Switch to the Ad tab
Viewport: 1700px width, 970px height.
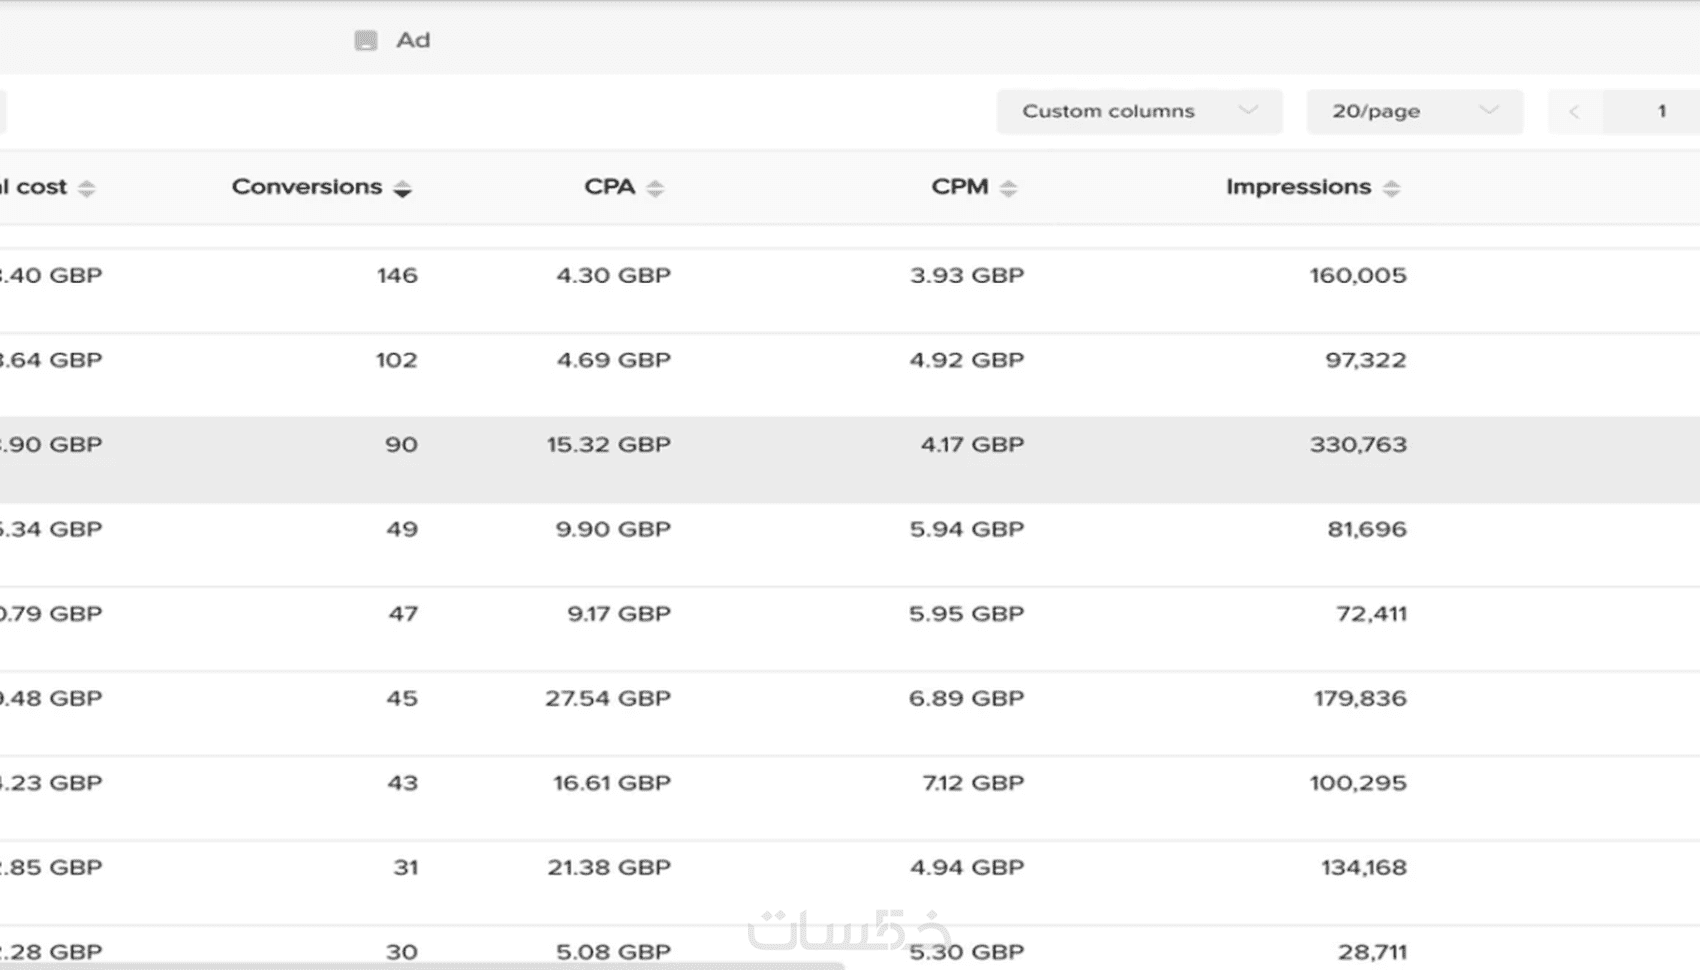click(412, 40)
